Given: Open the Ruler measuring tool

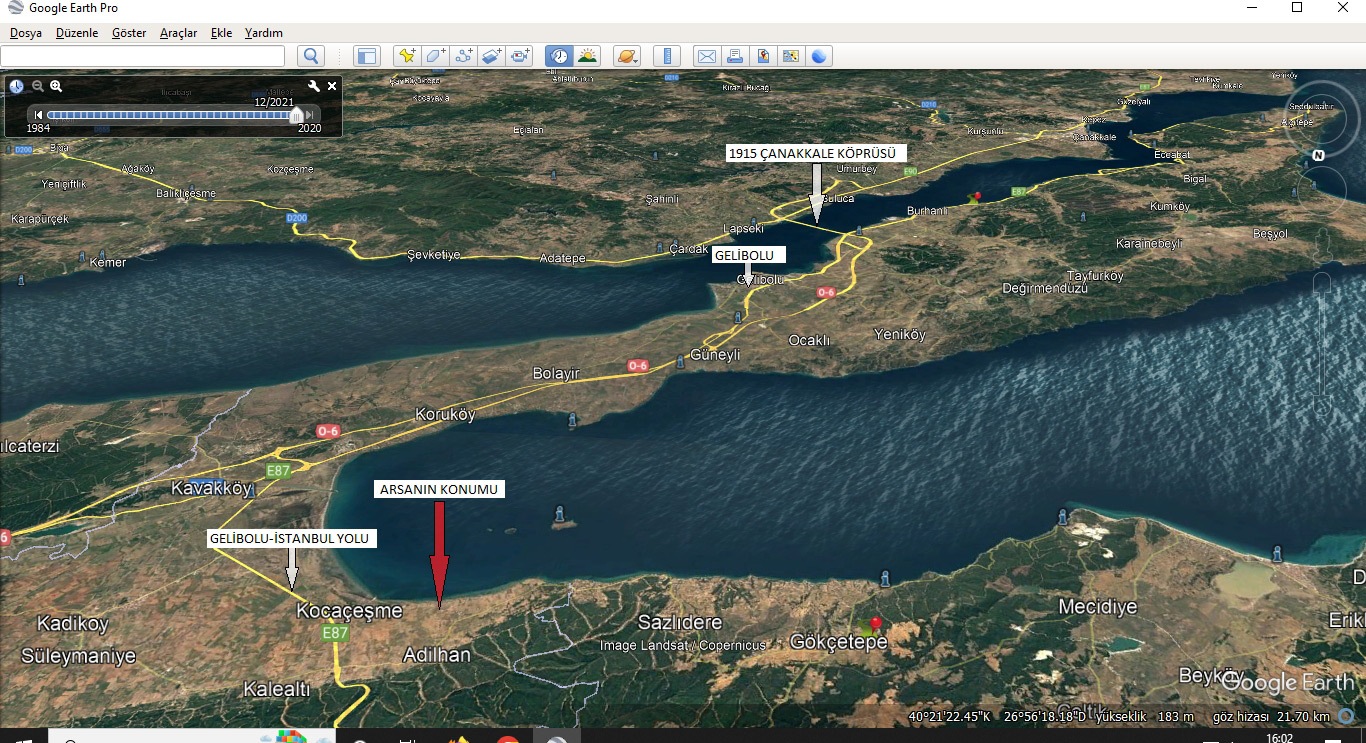Looking at the screenshot, I should coord(667,56).
